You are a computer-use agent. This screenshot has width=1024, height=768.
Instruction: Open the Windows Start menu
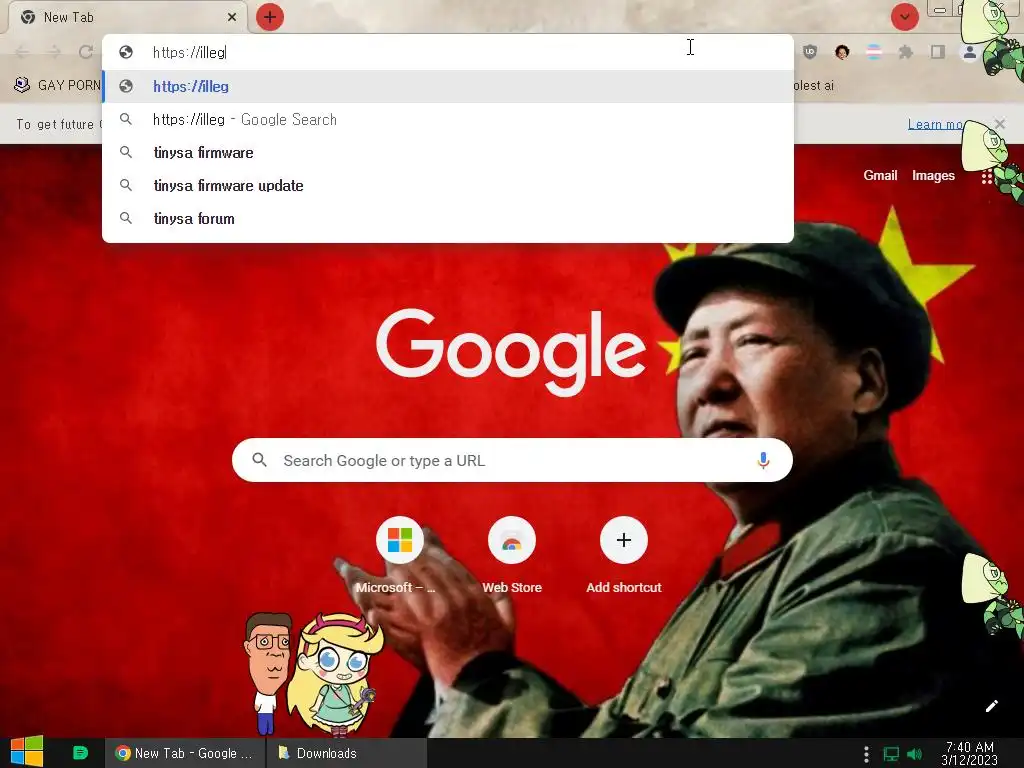[27, 752]
